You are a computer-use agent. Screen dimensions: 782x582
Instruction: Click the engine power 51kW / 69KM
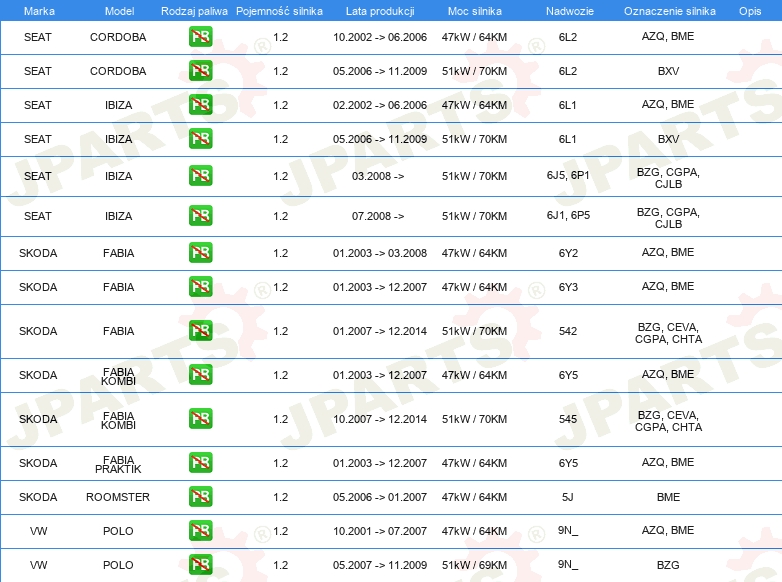[474, 565]
